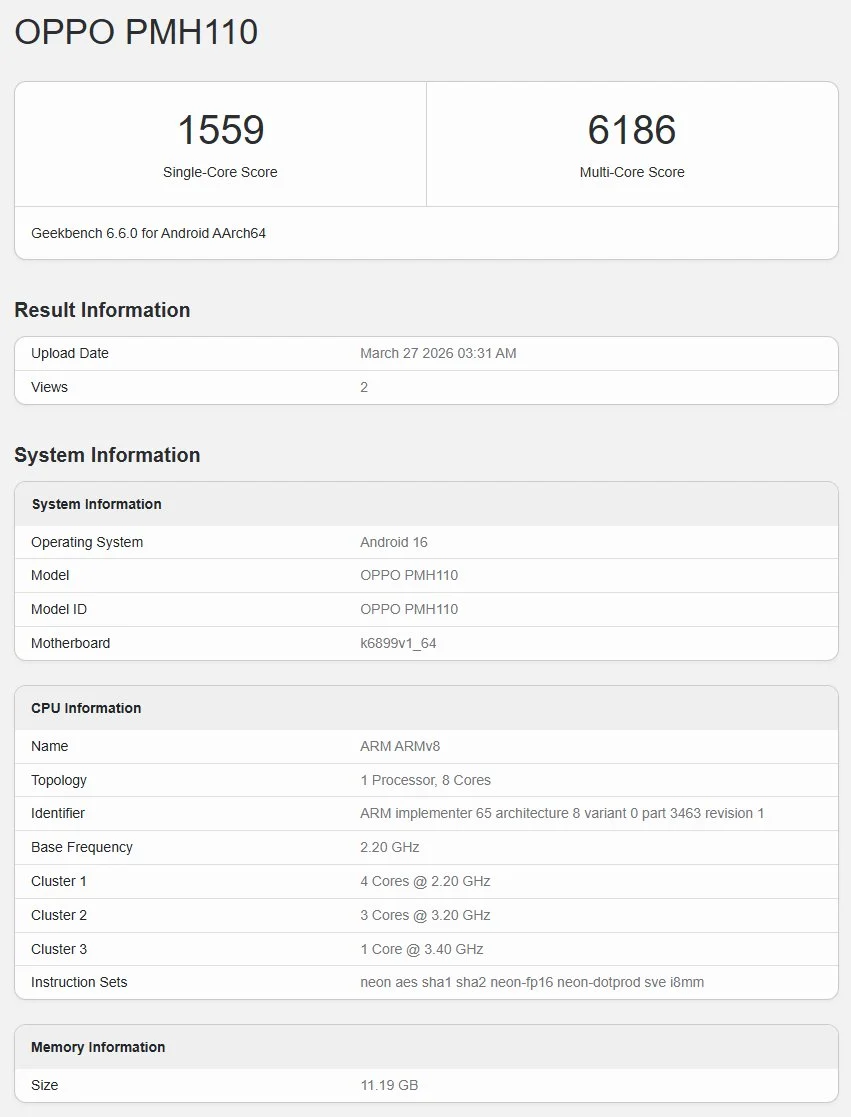Click the Result Information heading
The width and height of the screenshot is (851, 1117).
[101, 310]
